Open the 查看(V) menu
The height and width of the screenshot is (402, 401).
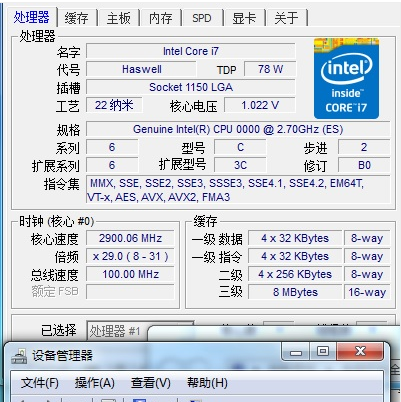click(x=151, y=383)
